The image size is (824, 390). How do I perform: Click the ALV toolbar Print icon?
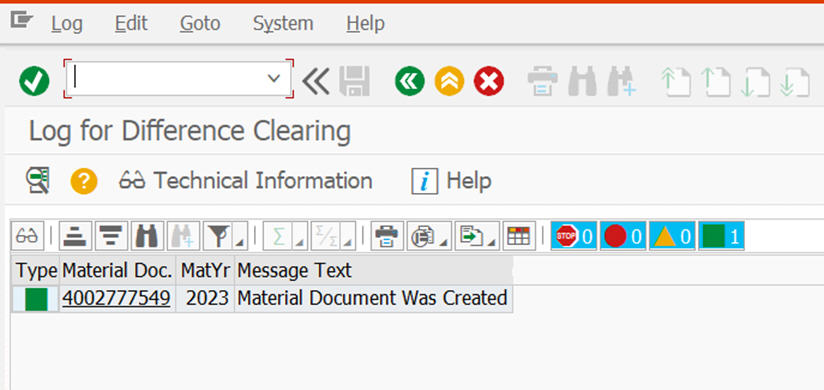[x=387, y=236]
